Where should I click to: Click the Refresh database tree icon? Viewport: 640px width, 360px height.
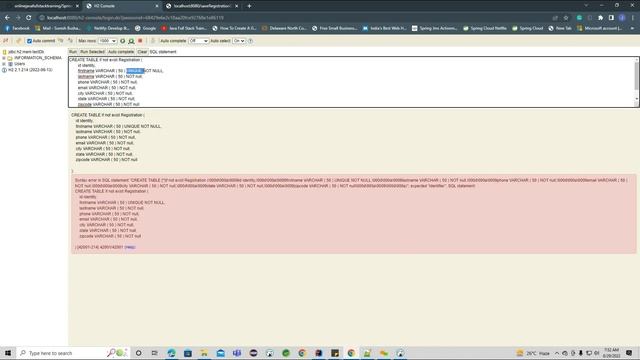[x=18, y=41]
